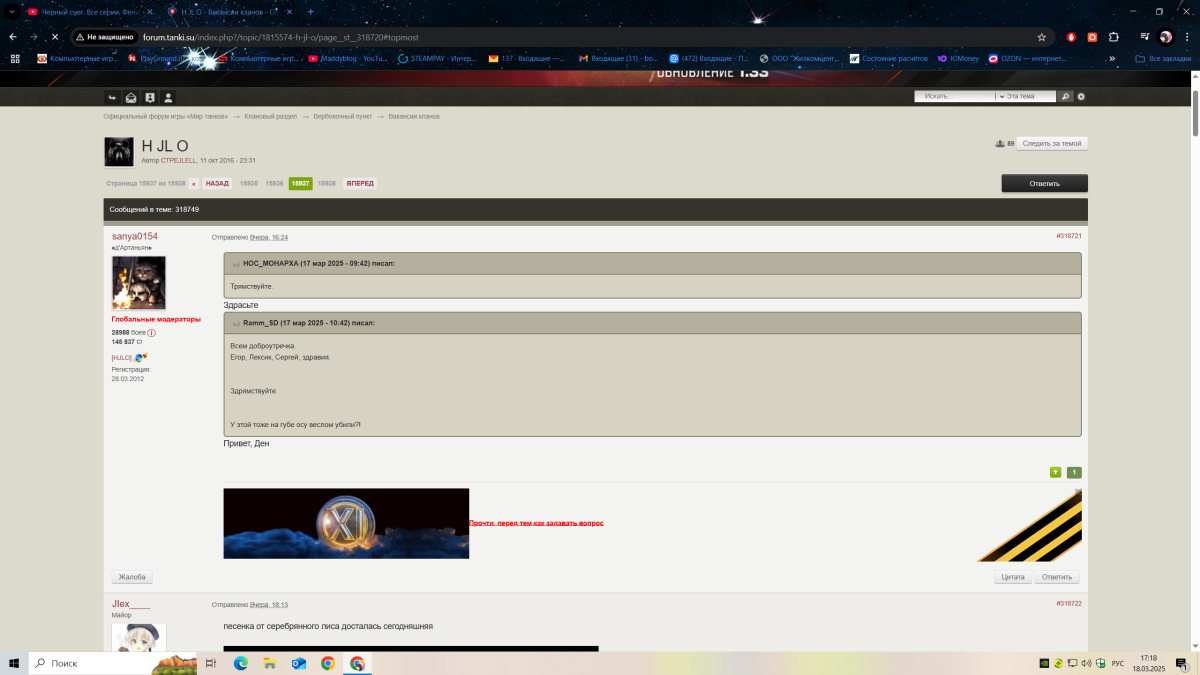Viewport: 1200px width, 675px height.
Task: Open Outlook from taskbar
Action: [298, 663]
